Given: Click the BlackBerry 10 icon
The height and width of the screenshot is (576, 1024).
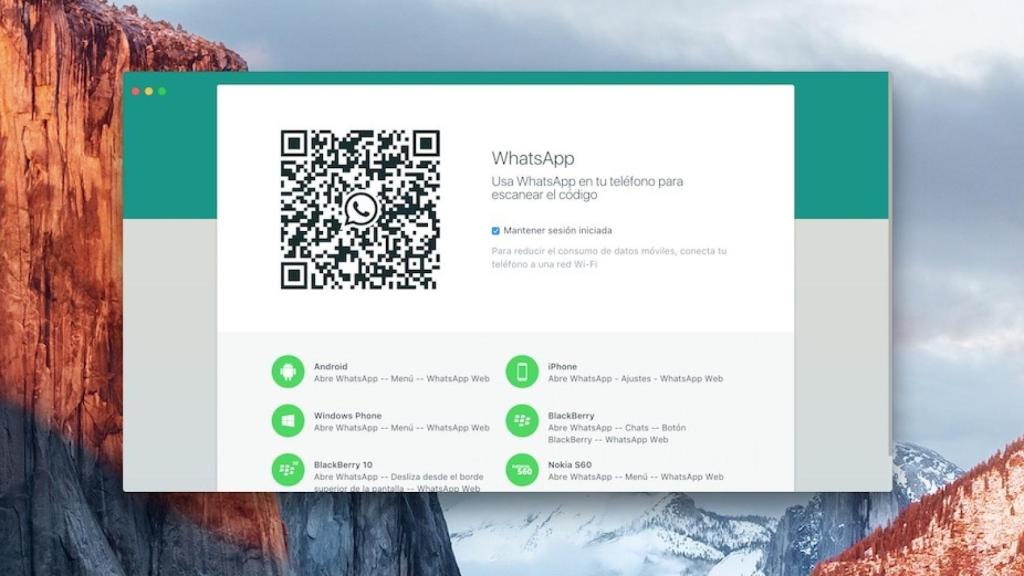Looking at the screenshot, I should point(288,470).
